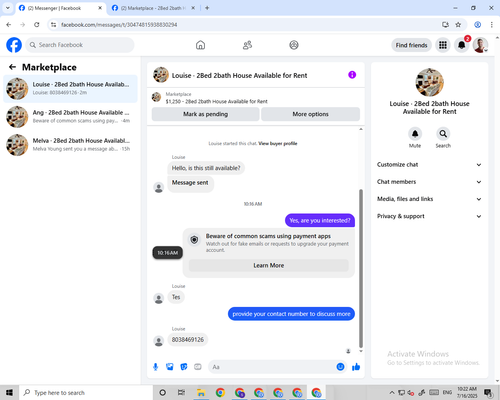Click the More options button
Viewport: 500px width, 400px height.
point(310,114)
